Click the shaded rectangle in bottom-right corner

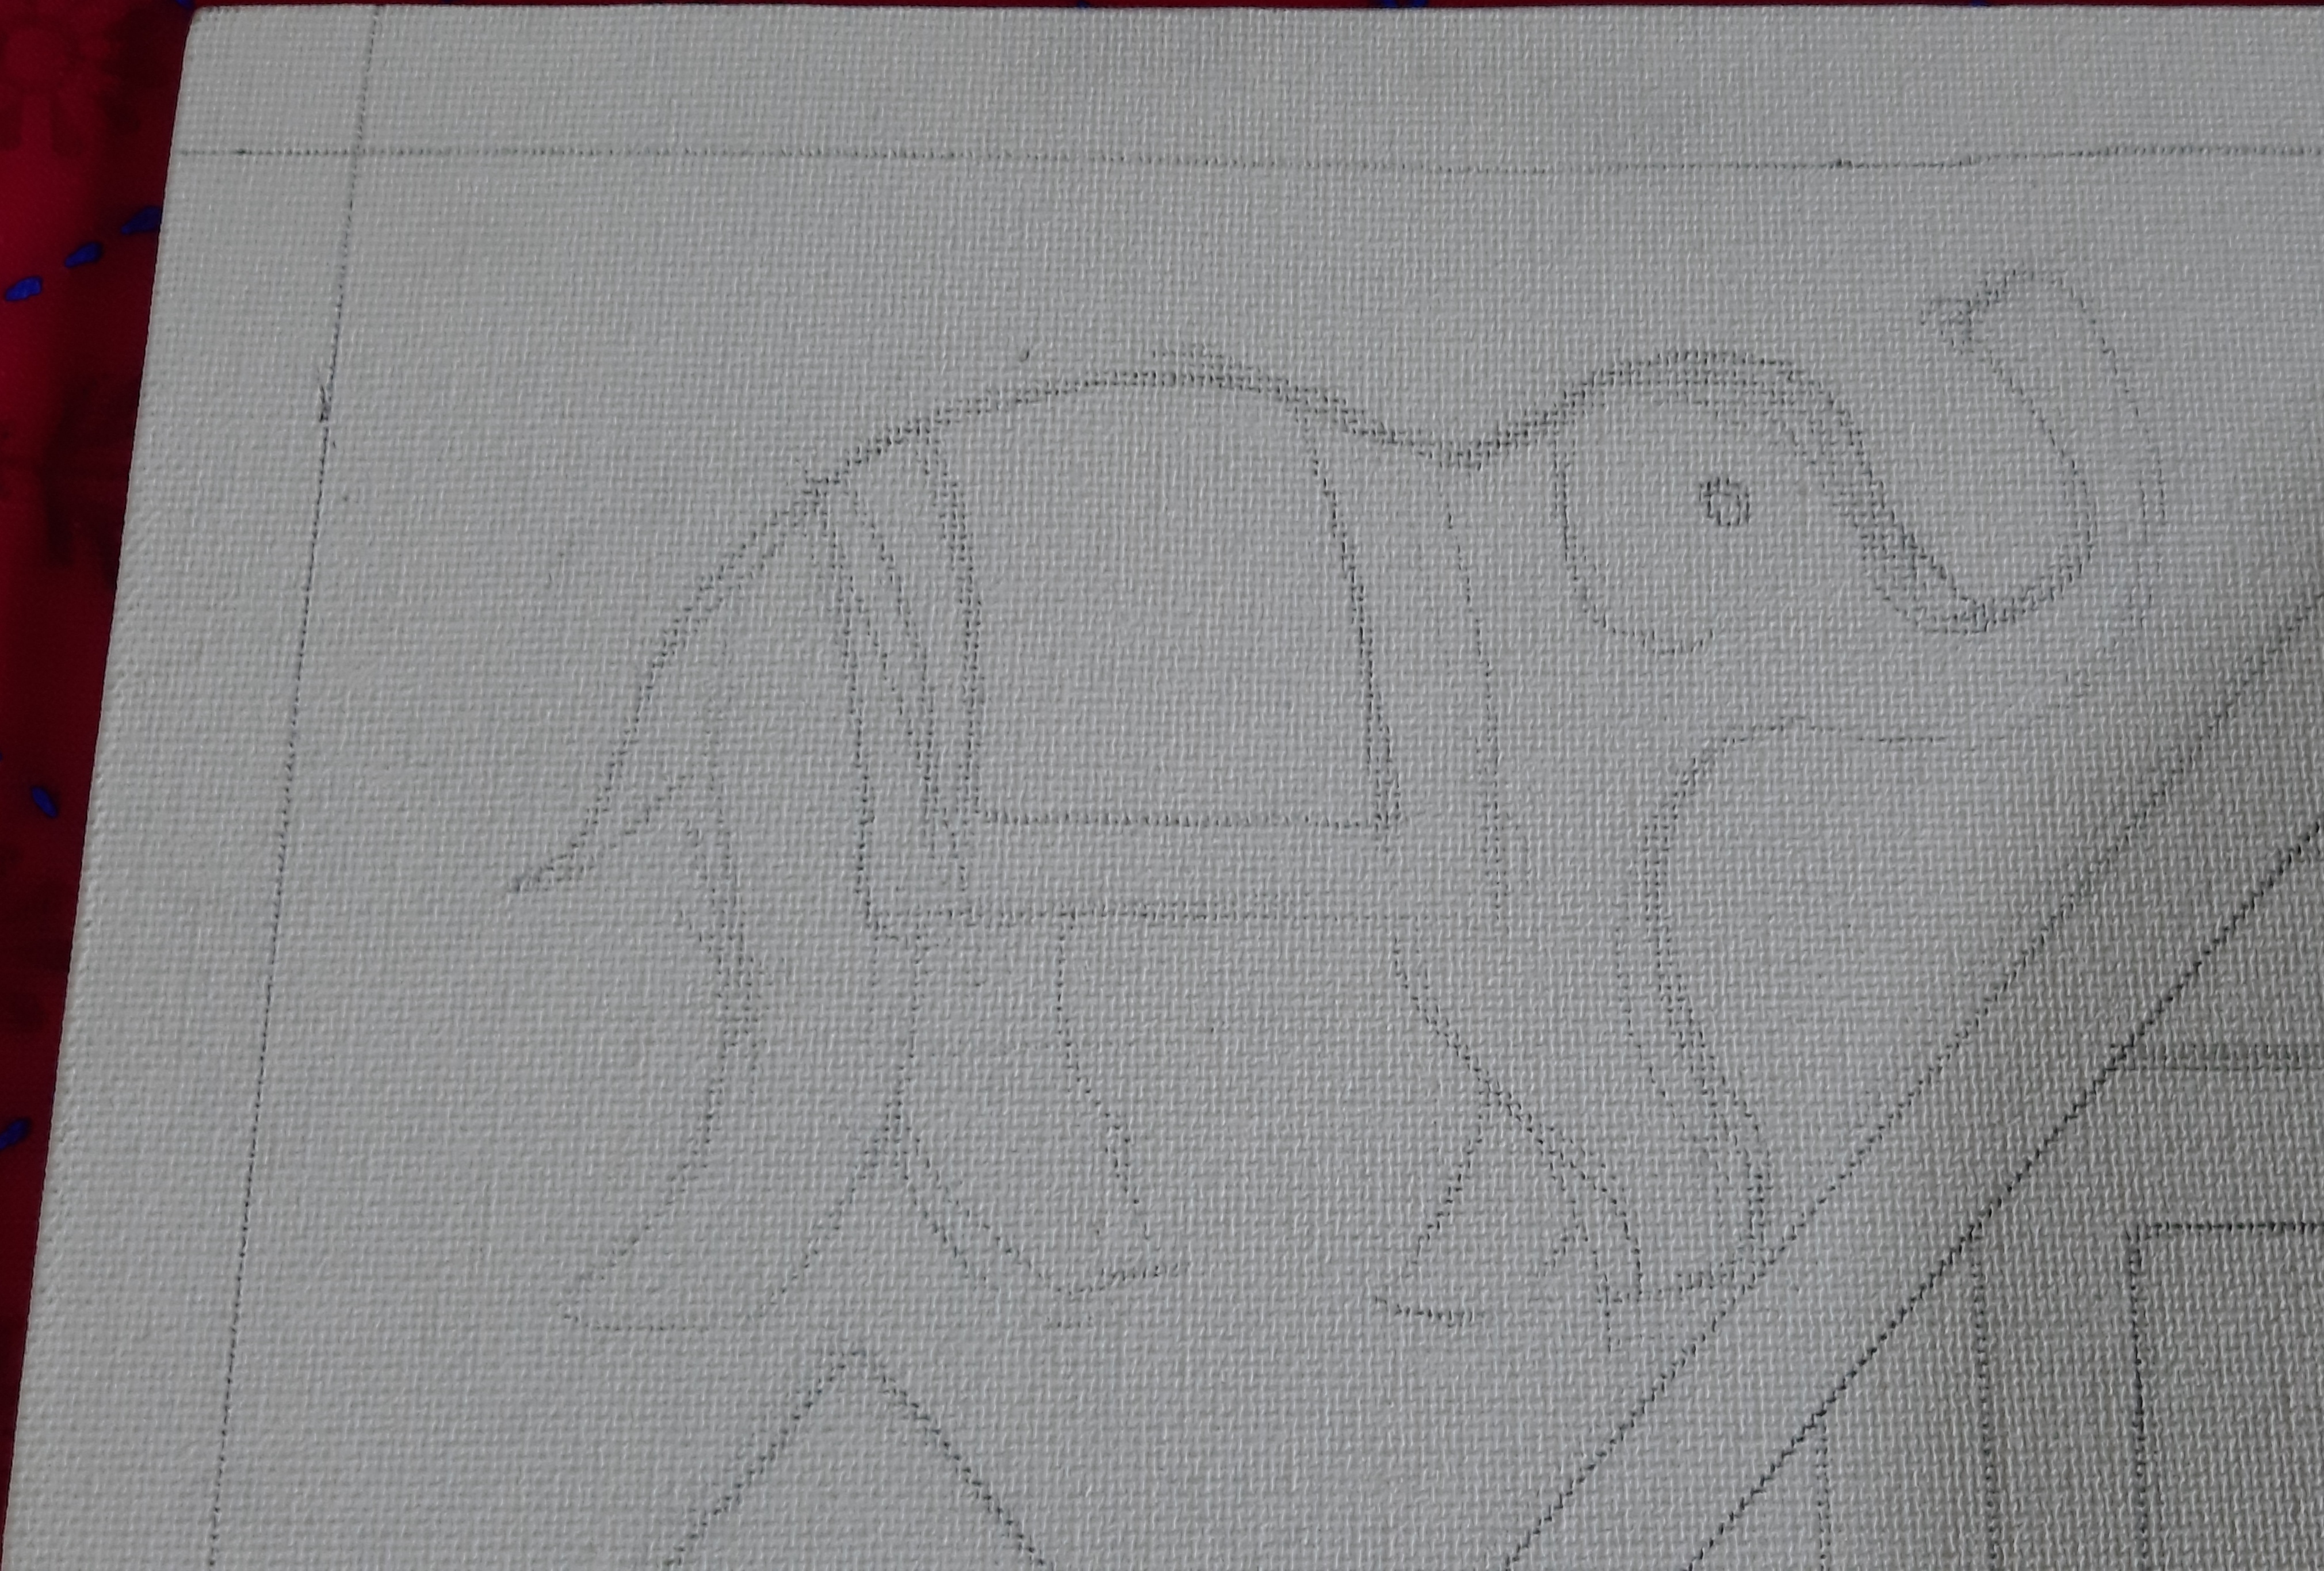pyautogui.click(x=2230, y=1400)
